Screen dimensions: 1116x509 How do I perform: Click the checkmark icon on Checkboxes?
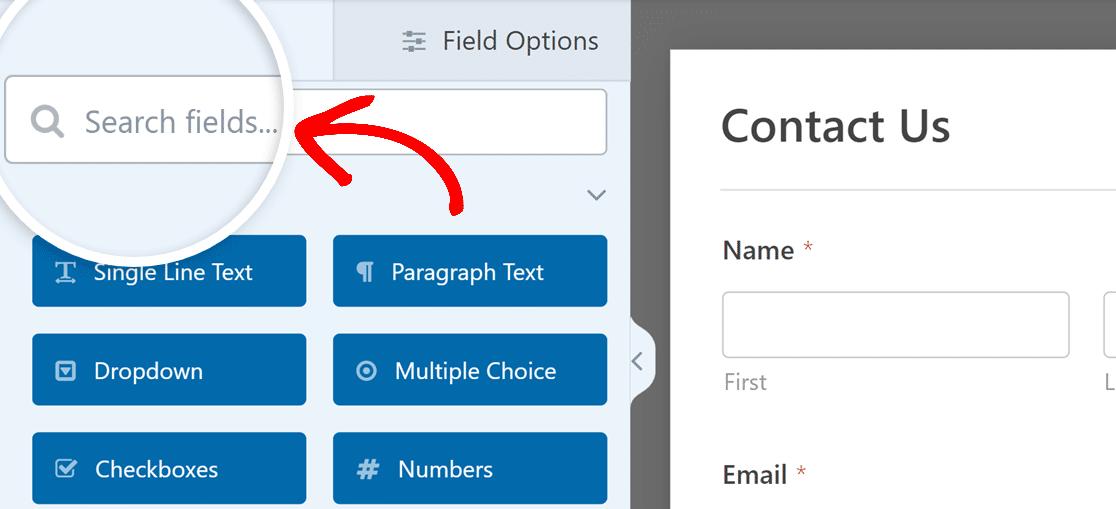click(66, 469)
